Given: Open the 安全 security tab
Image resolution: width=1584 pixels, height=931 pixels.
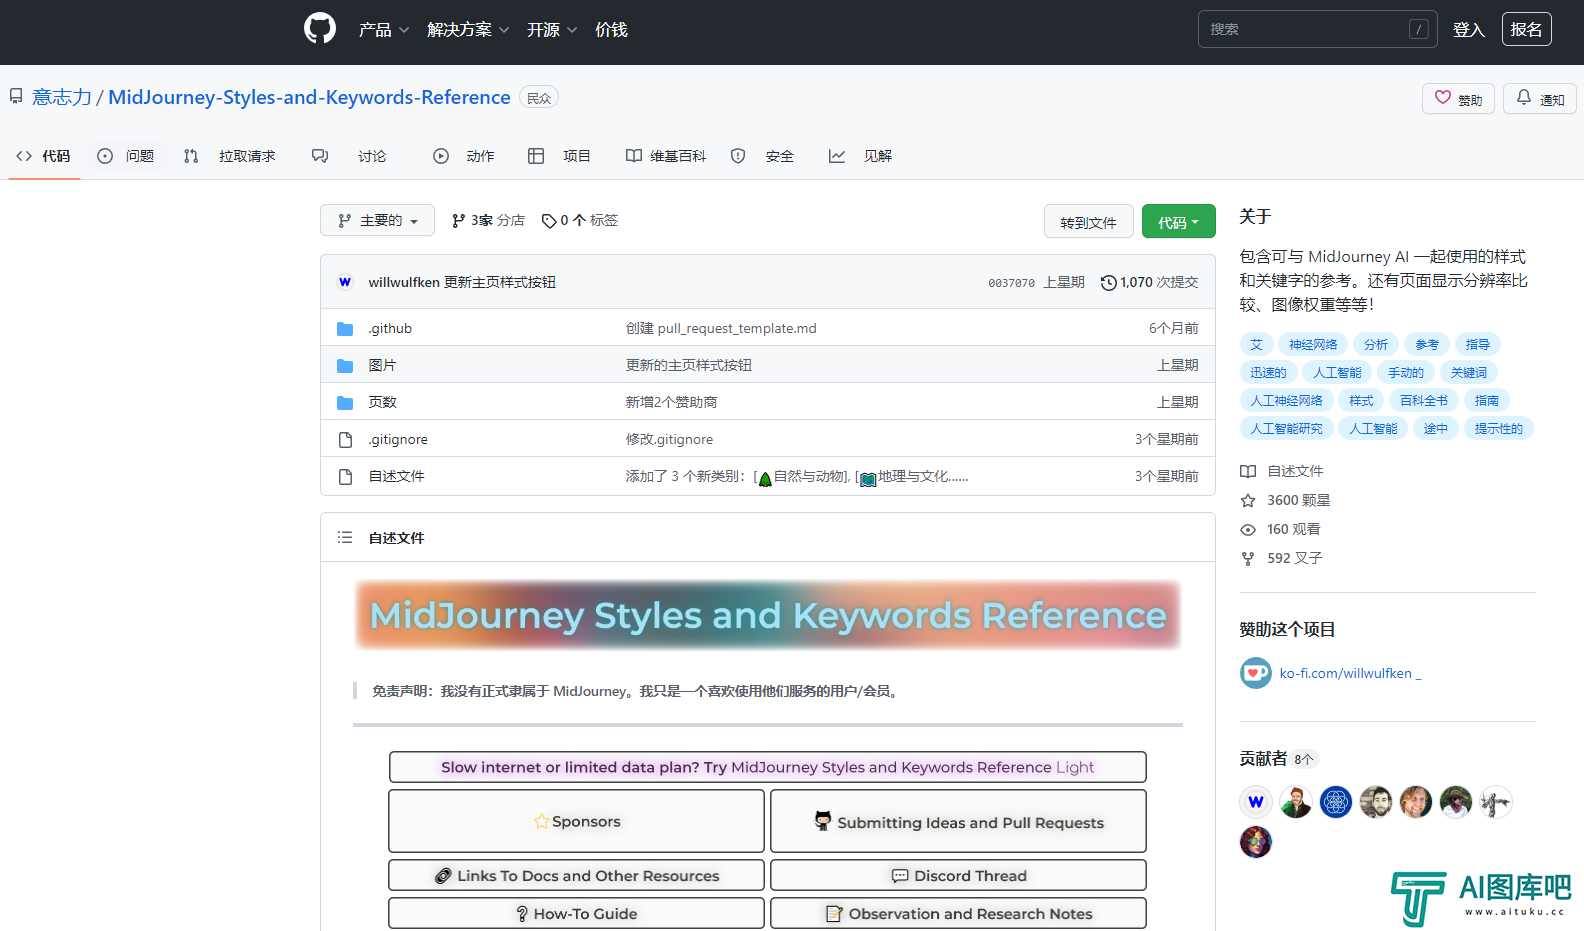Looking at the screenshot, I should 762,156.
